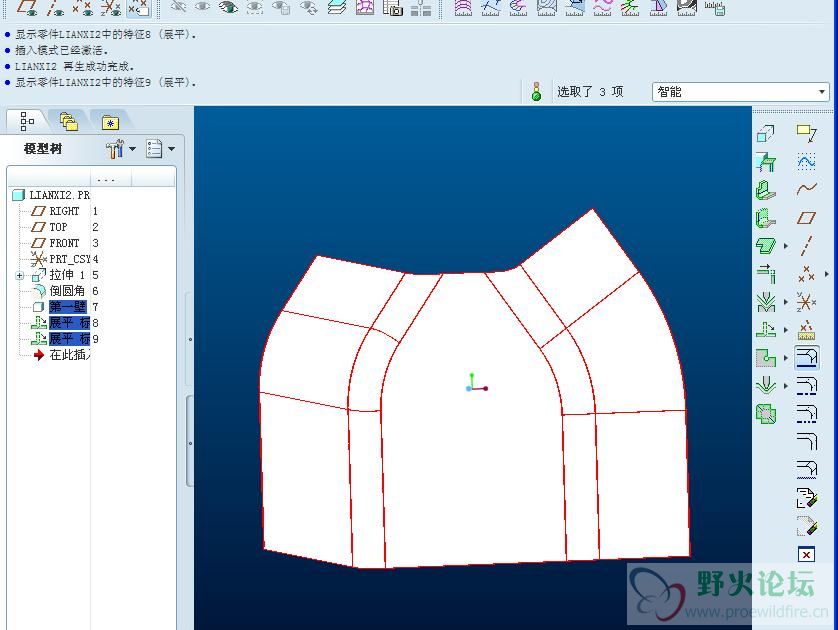Toggle the highlighted points-with-box display button
This screenshot has height=630, width=838.
(138, 7)
